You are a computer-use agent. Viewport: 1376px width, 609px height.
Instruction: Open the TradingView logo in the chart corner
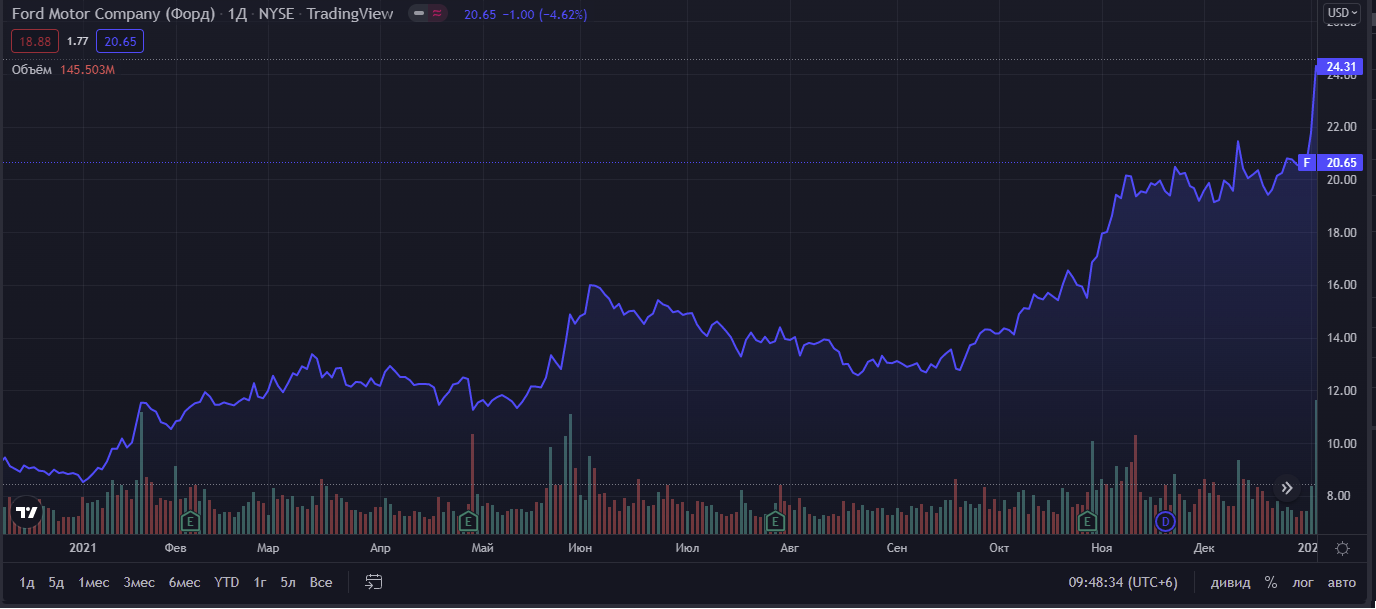(28, 512)
